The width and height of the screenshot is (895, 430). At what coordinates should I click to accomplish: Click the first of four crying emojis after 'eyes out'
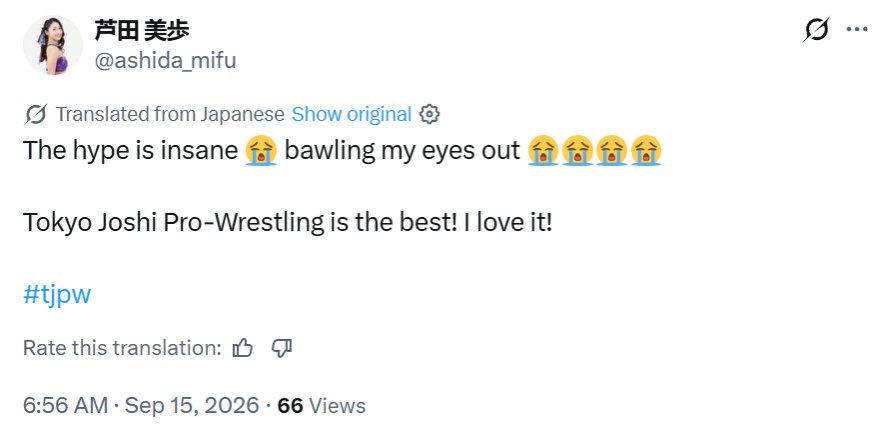(x=543, y=151)
